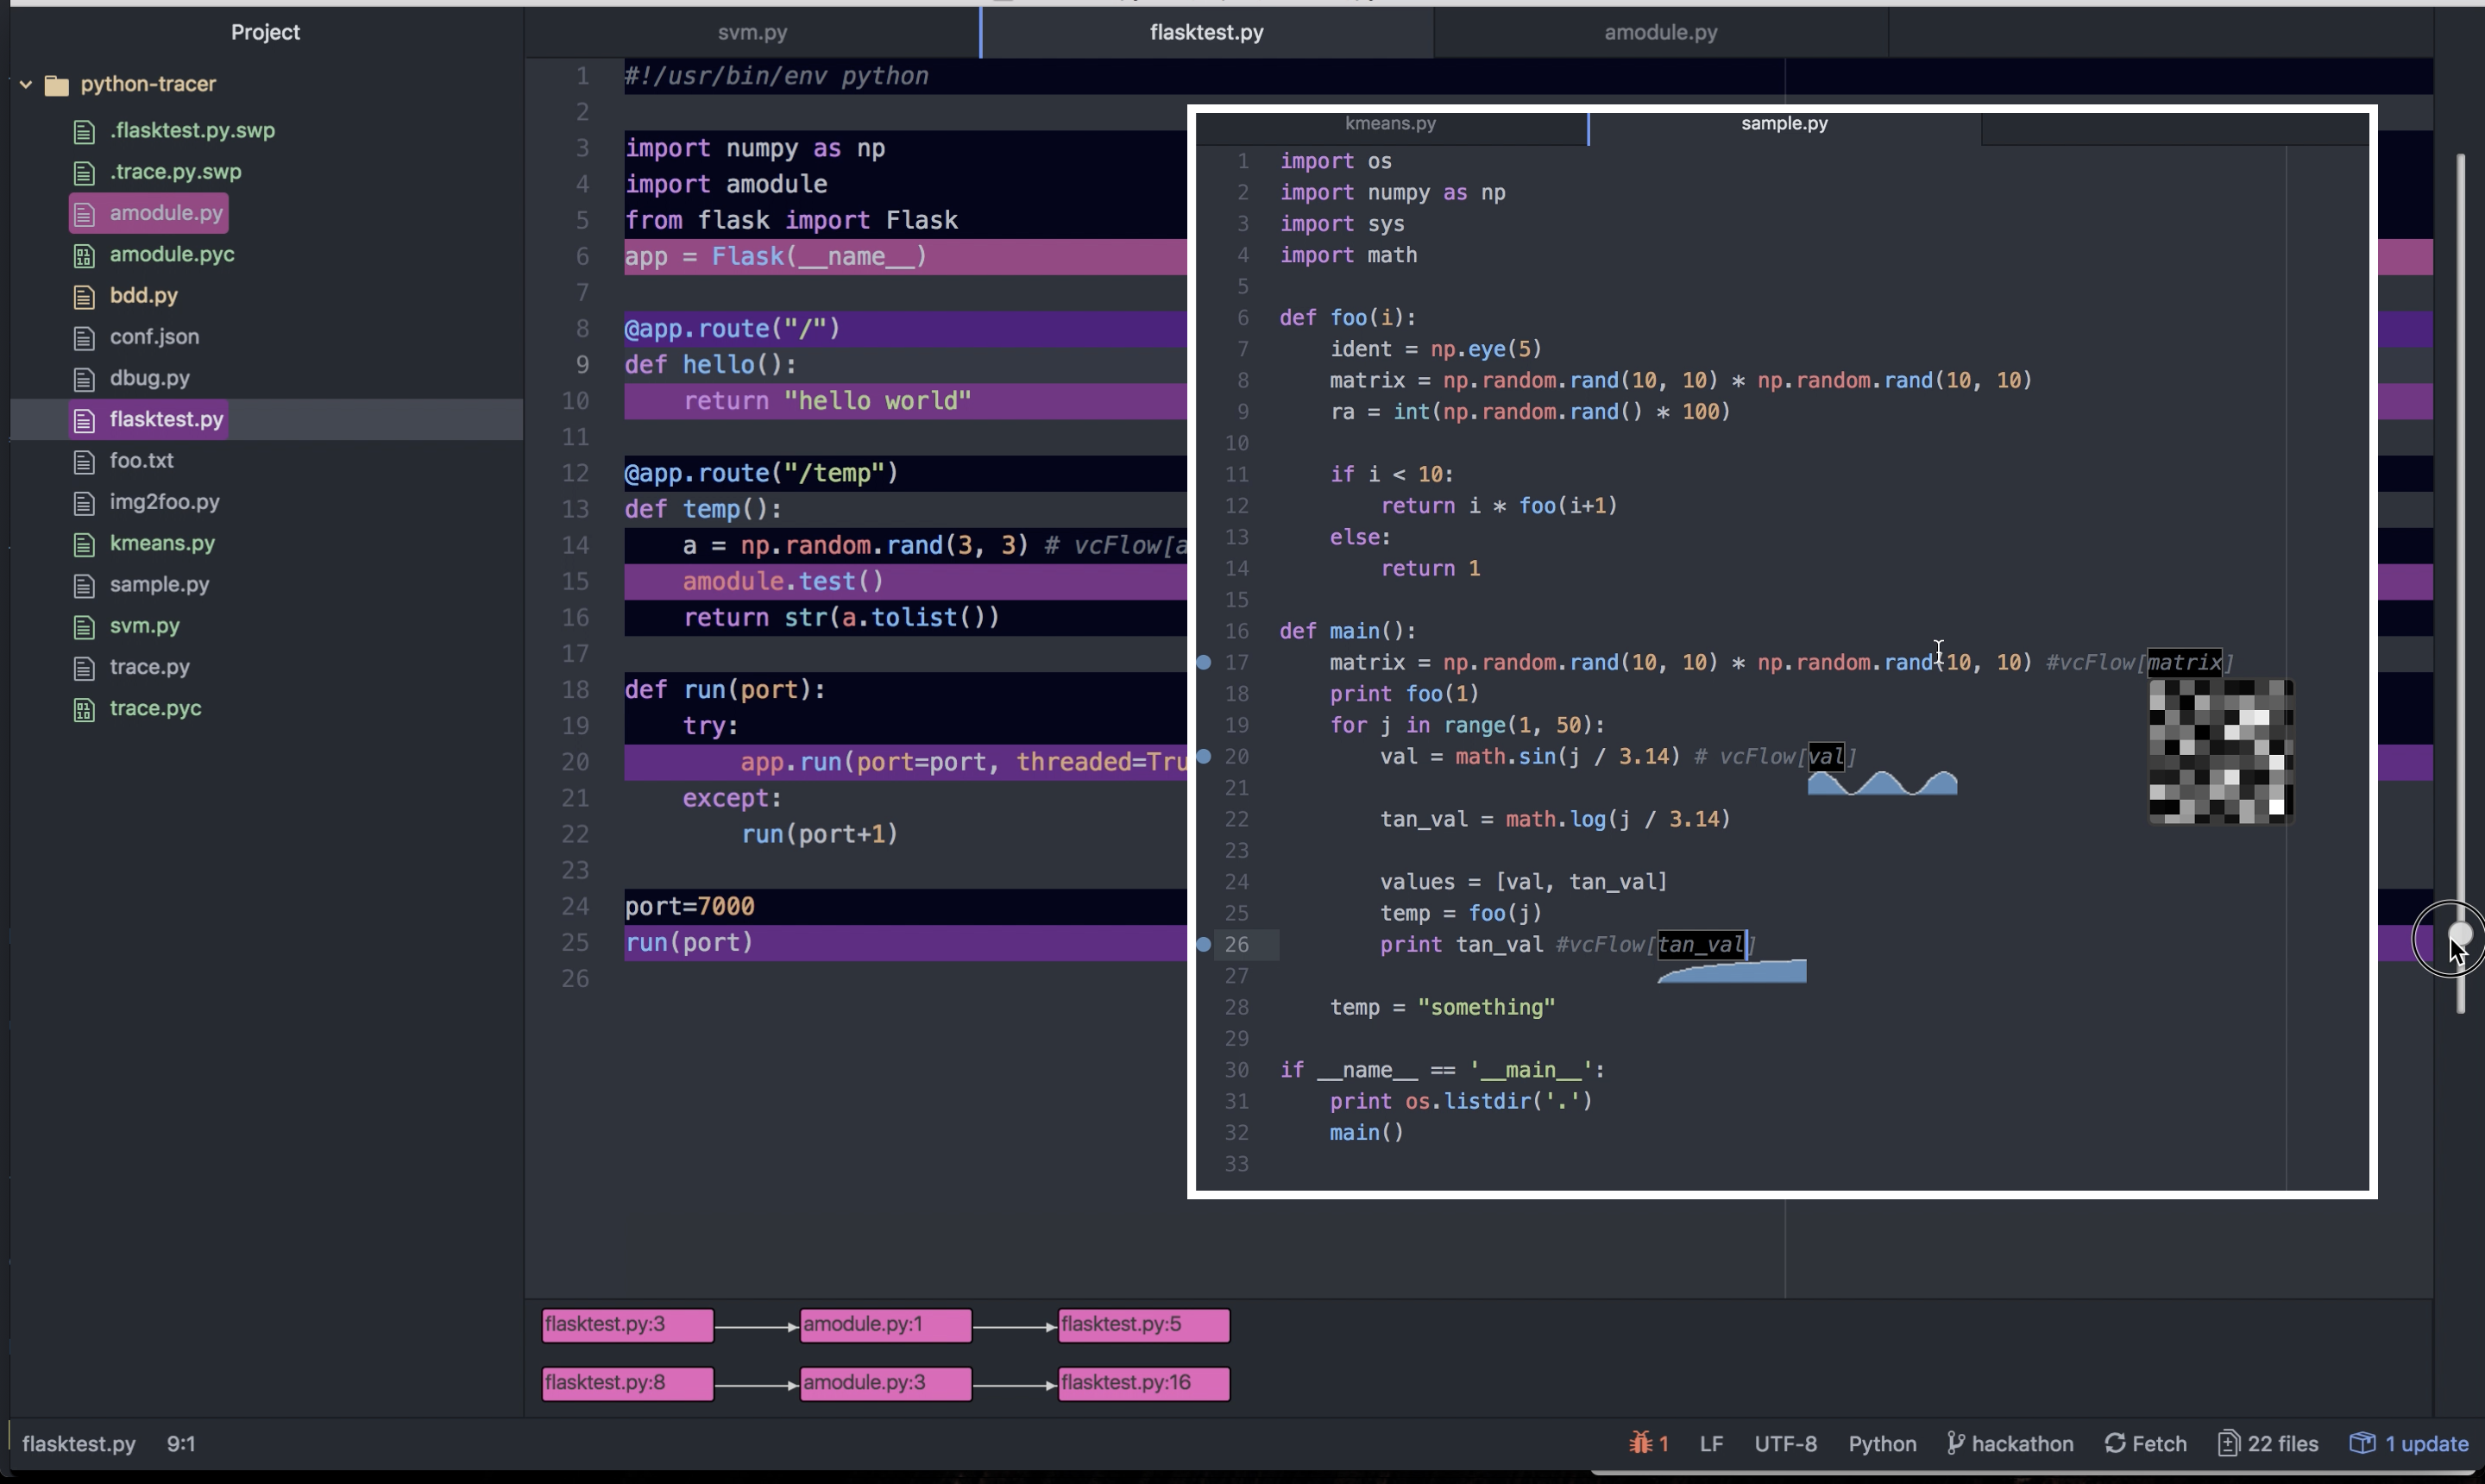The width and height of the screenshot is (2485, 1484).
Task: Open the Python grammar selector
Action: pos(1881,1443)
